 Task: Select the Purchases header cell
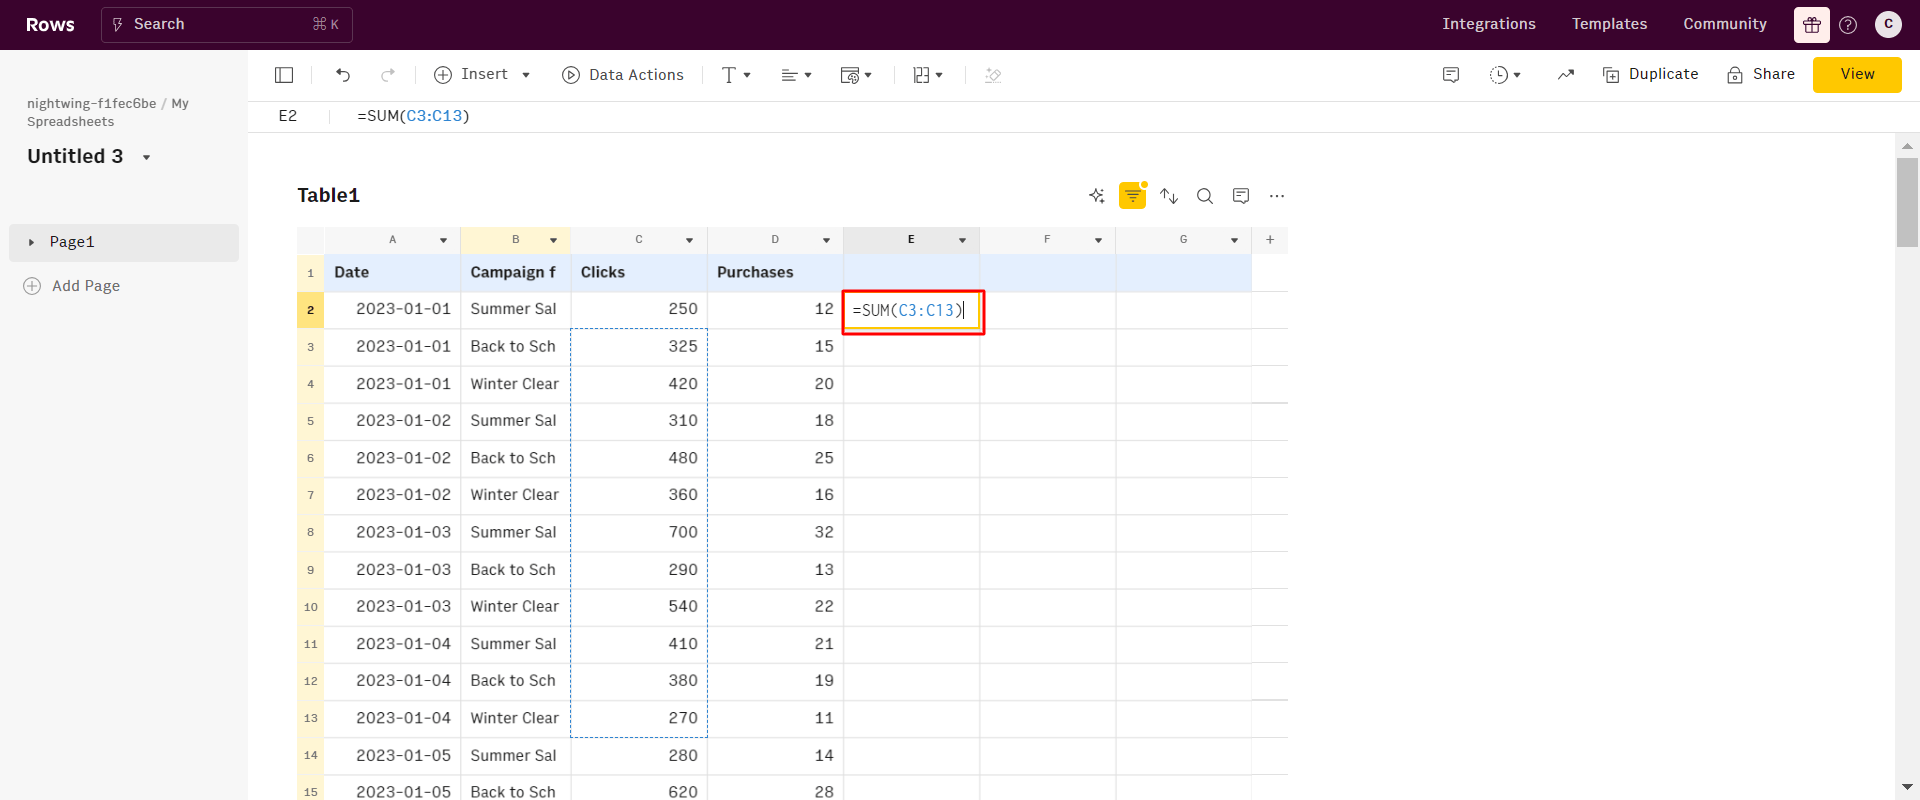775,272
